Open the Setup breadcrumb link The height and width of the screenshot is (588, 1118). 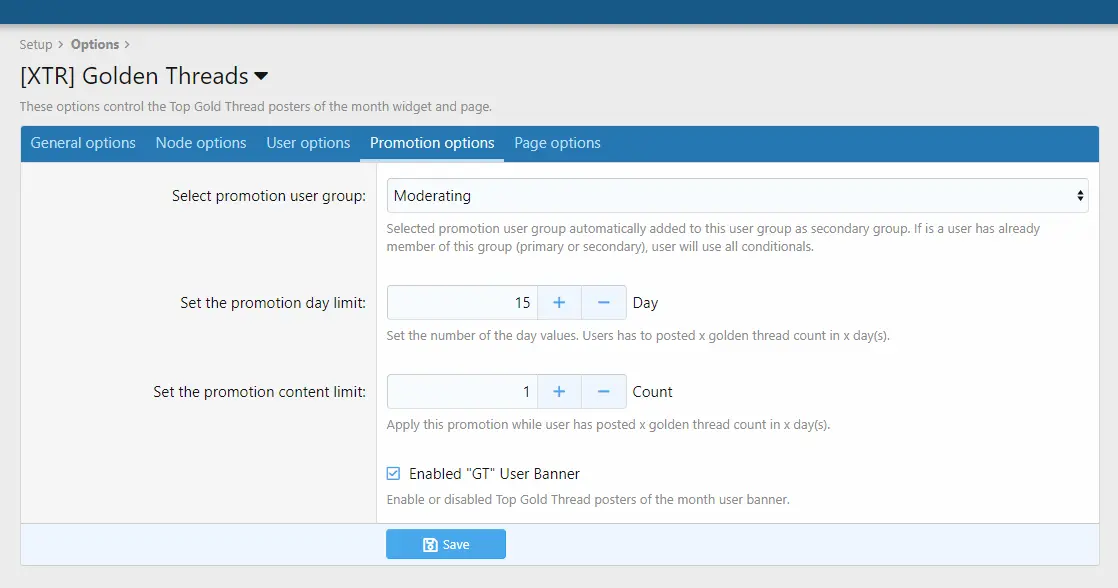click(36, 44)
